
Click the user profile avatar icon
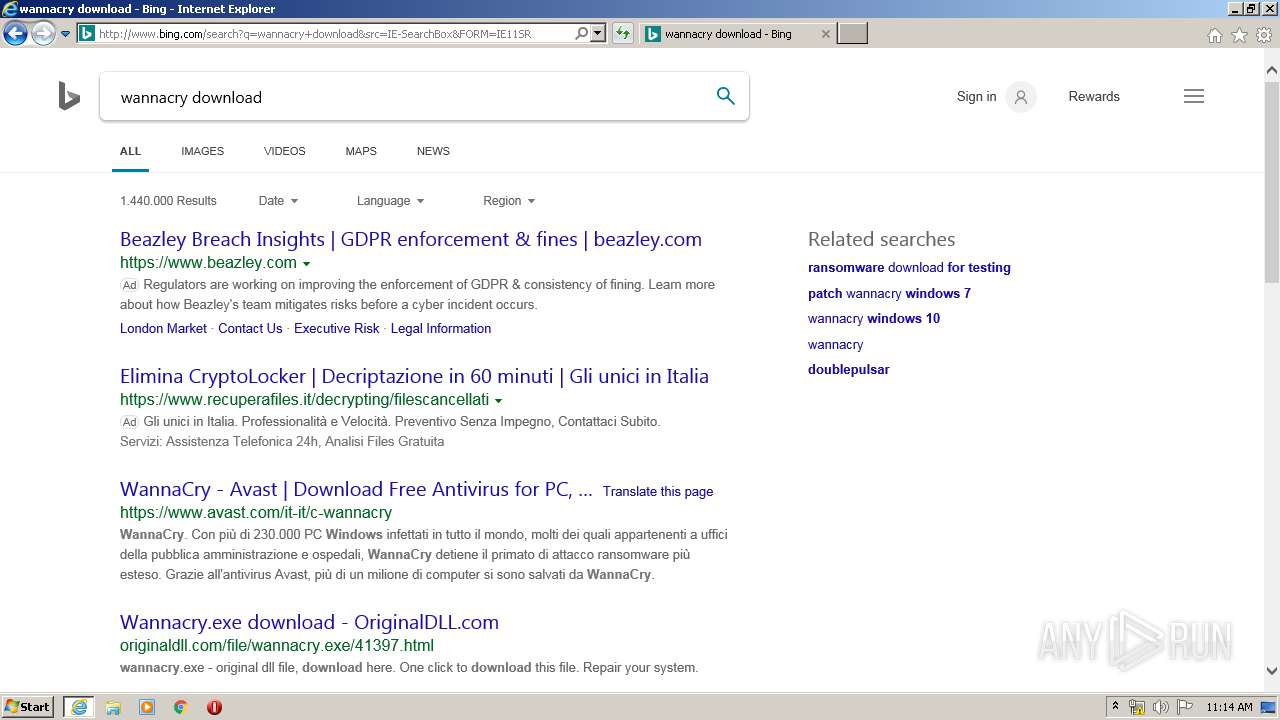coord(1021,97)
